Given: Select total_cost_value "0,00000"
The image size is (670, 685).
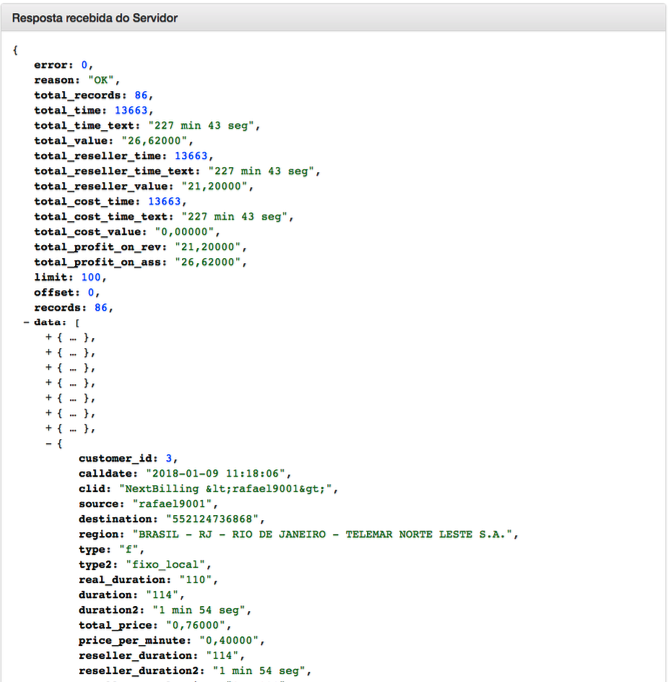Looking at the screenshot, I should (184, 232).
